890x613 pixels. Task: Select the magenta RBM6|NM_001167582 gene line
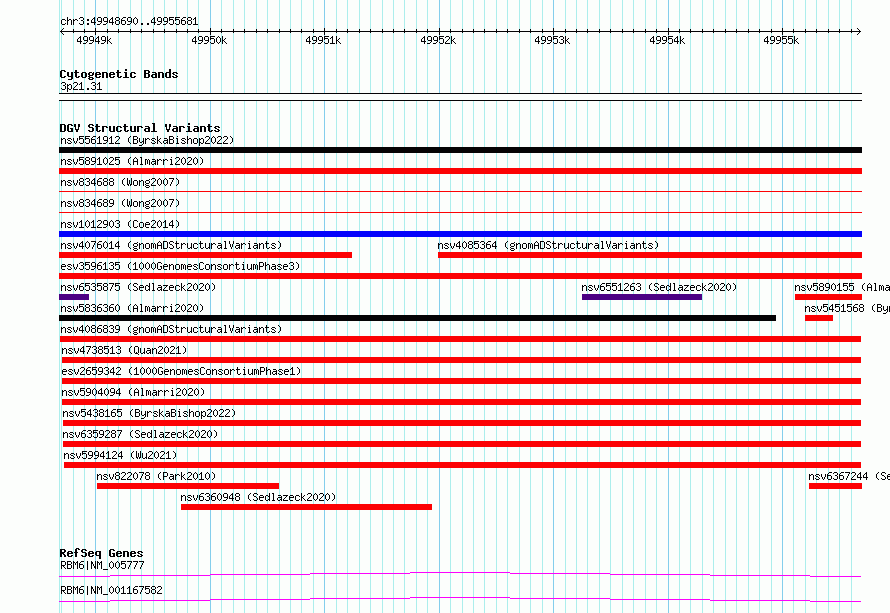pyautogui.click(x=460, y=599)
